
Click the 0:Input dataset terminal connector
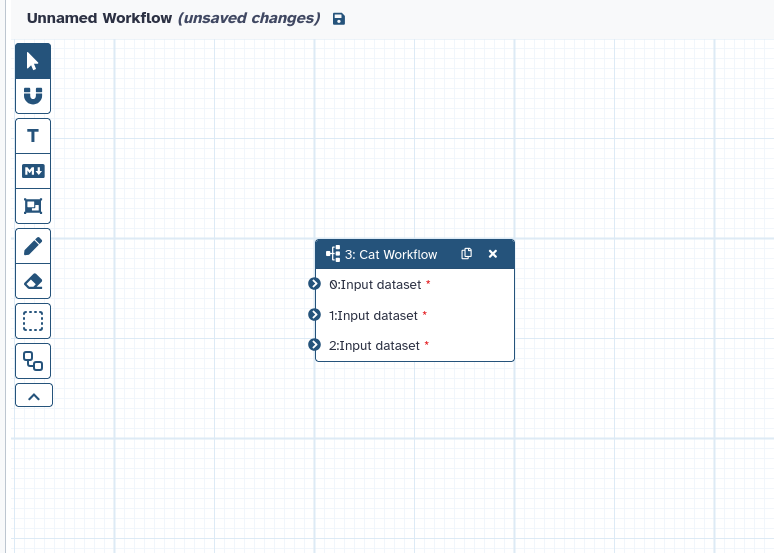coord(315,284)
